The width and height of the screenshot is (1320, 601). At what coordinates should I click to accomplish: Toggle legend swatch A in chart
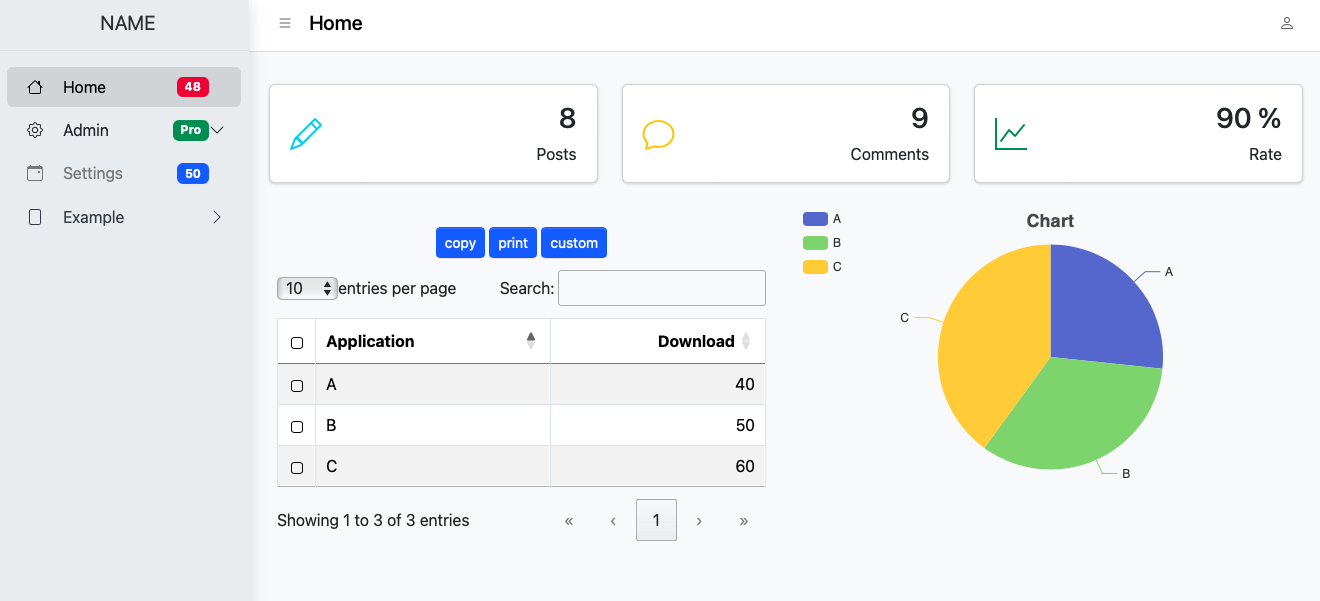(x=815, y=218)
